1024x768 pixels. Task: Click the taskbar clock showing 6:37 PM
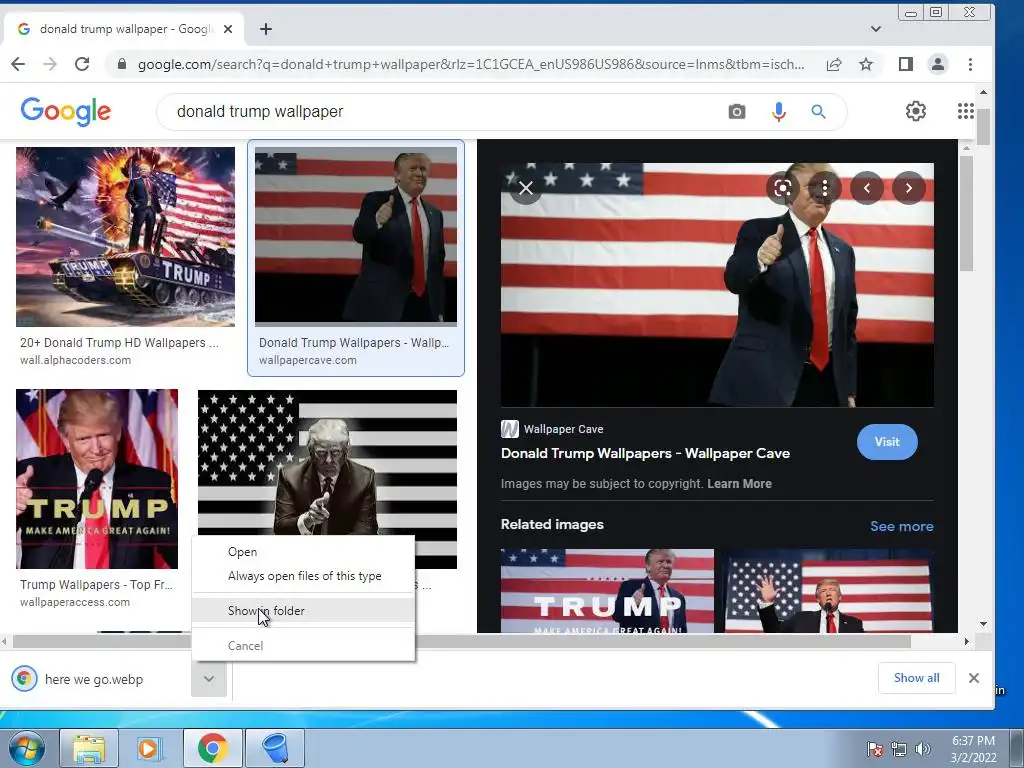[x=973, y=749]
